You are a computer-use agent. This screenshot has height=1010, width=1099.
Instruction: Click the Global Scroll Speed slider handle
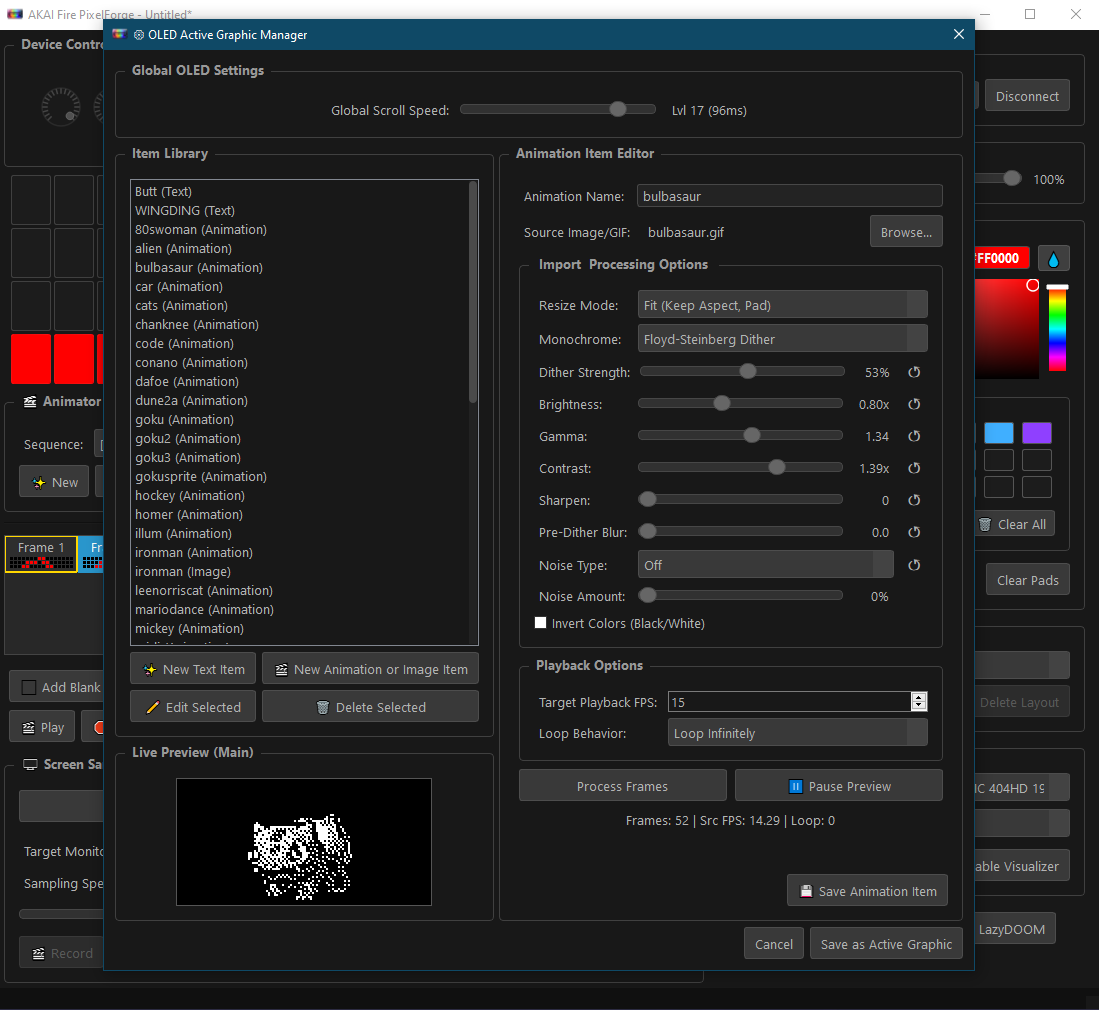[x=617, y=109]
